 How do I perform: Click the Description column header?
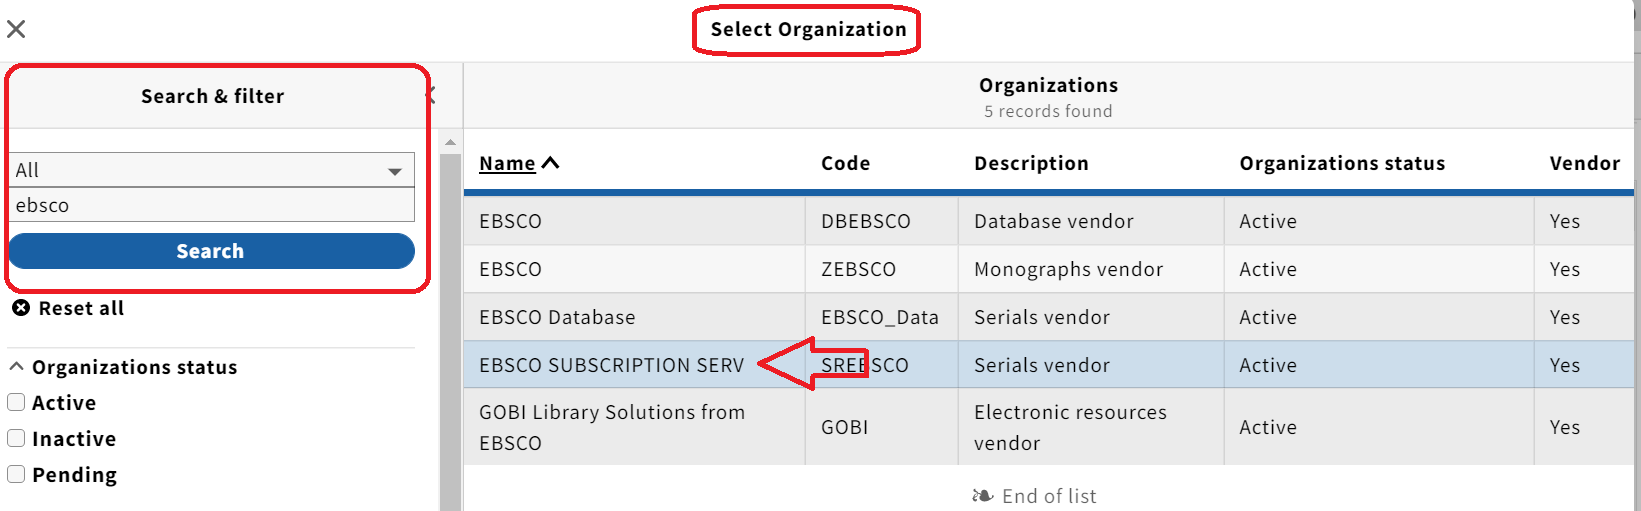1031,163
